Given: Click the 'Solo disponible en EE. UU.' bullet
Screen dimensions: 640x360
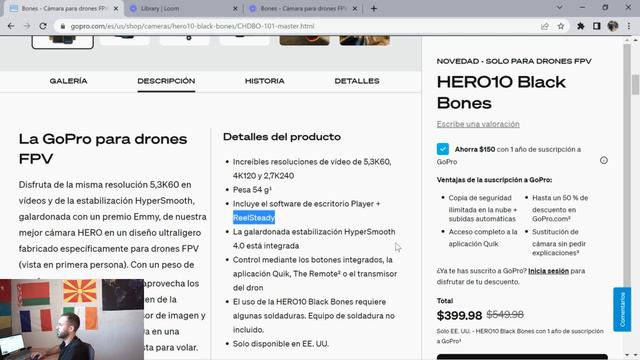Looking at the screenshot, I should 280,344.
